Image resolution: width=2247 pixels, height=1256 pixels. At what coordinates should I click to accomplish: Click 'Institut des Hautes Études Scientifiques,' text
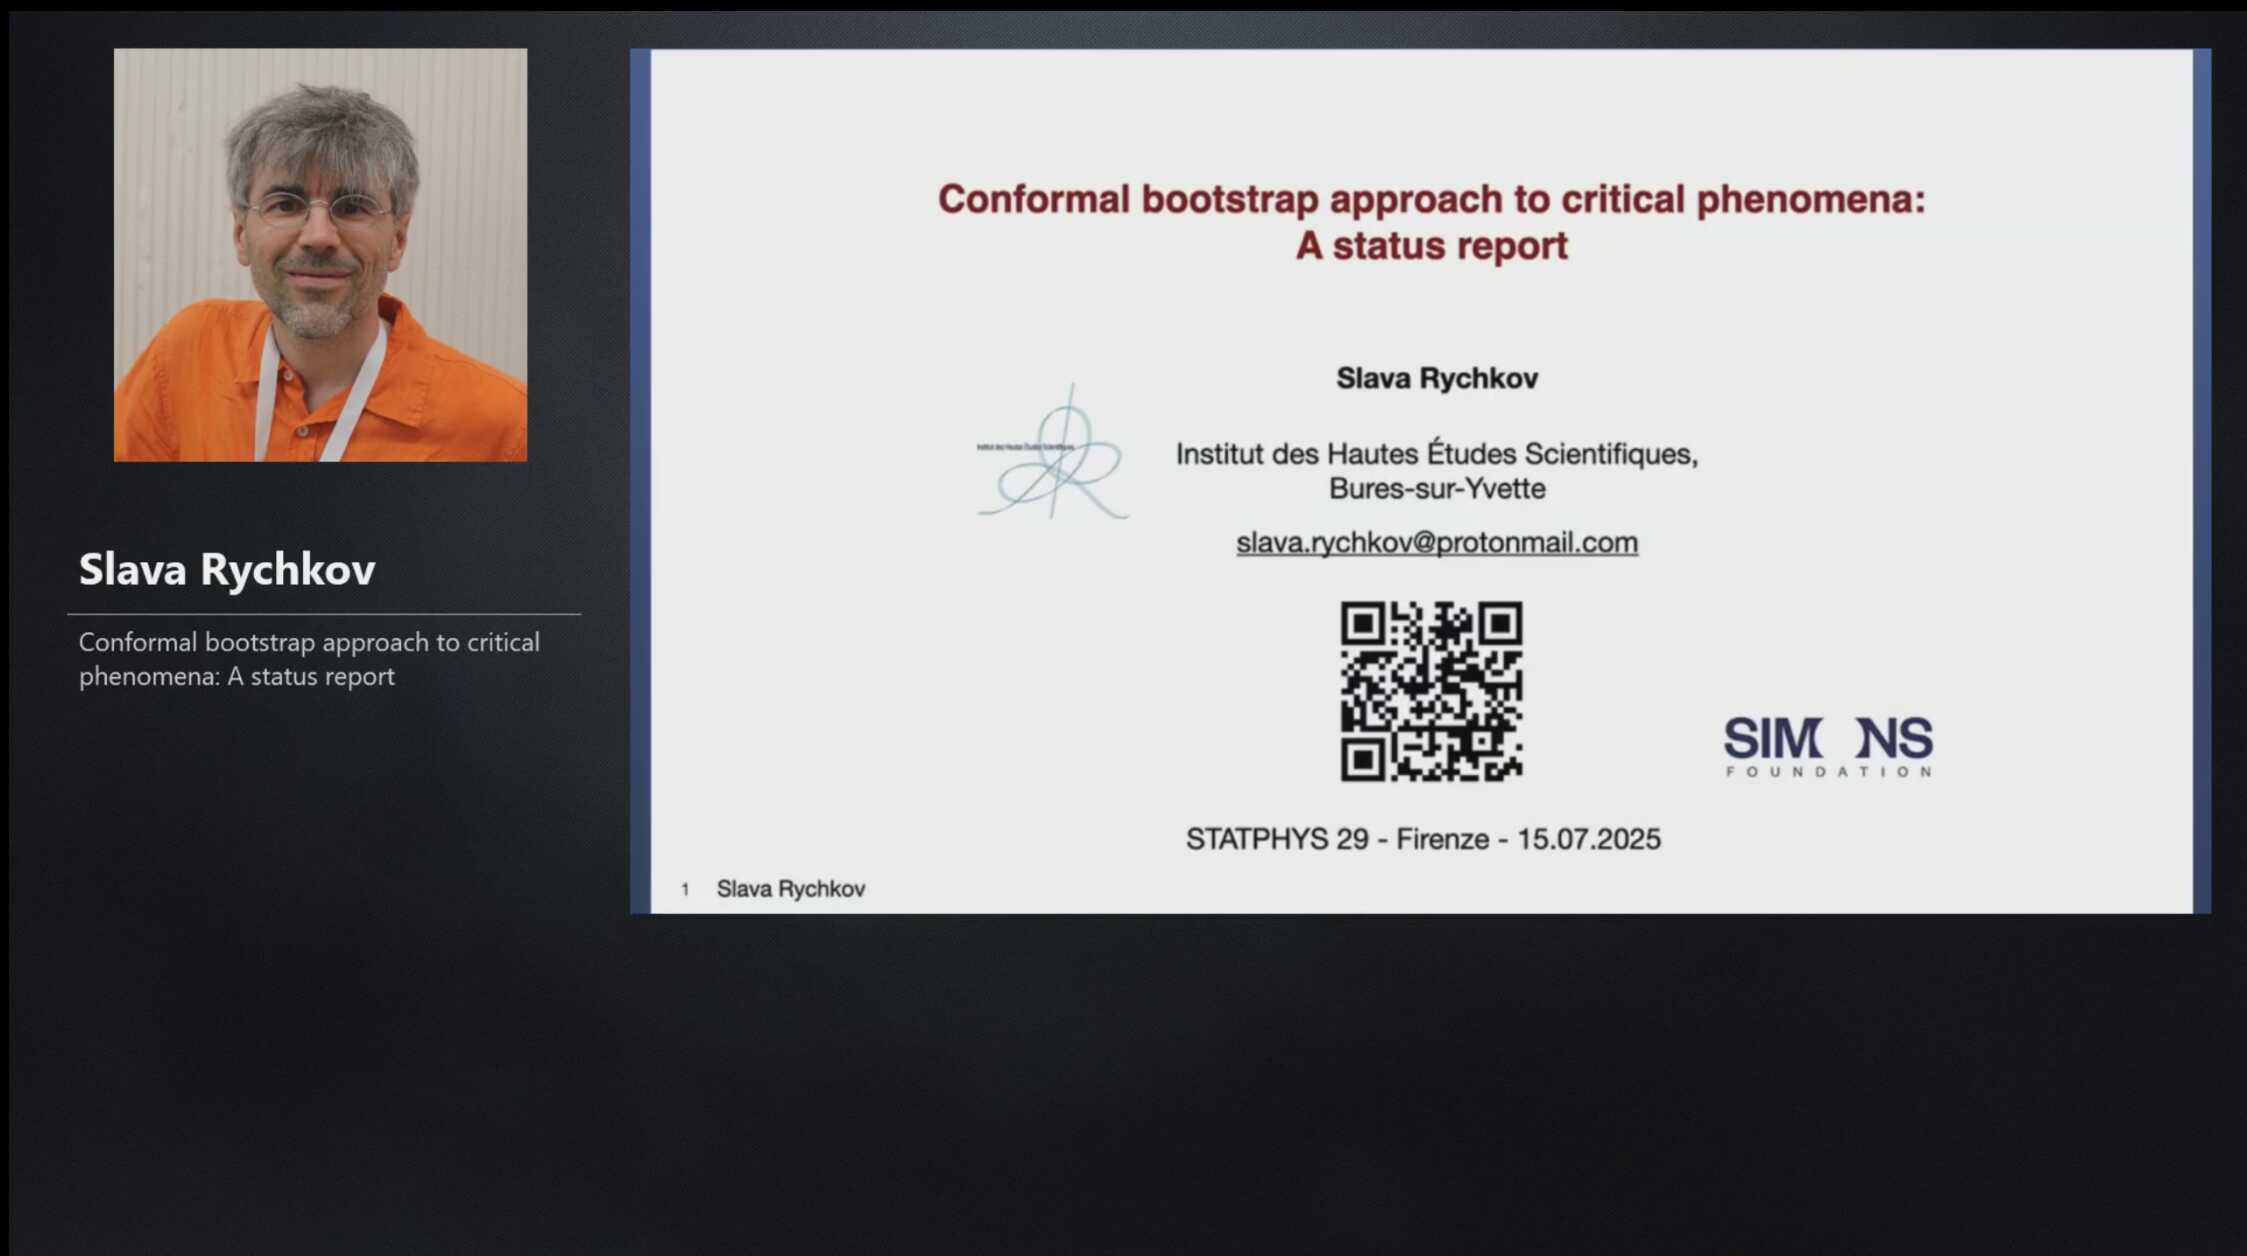pyautogui.click(x=1436, y=454)
